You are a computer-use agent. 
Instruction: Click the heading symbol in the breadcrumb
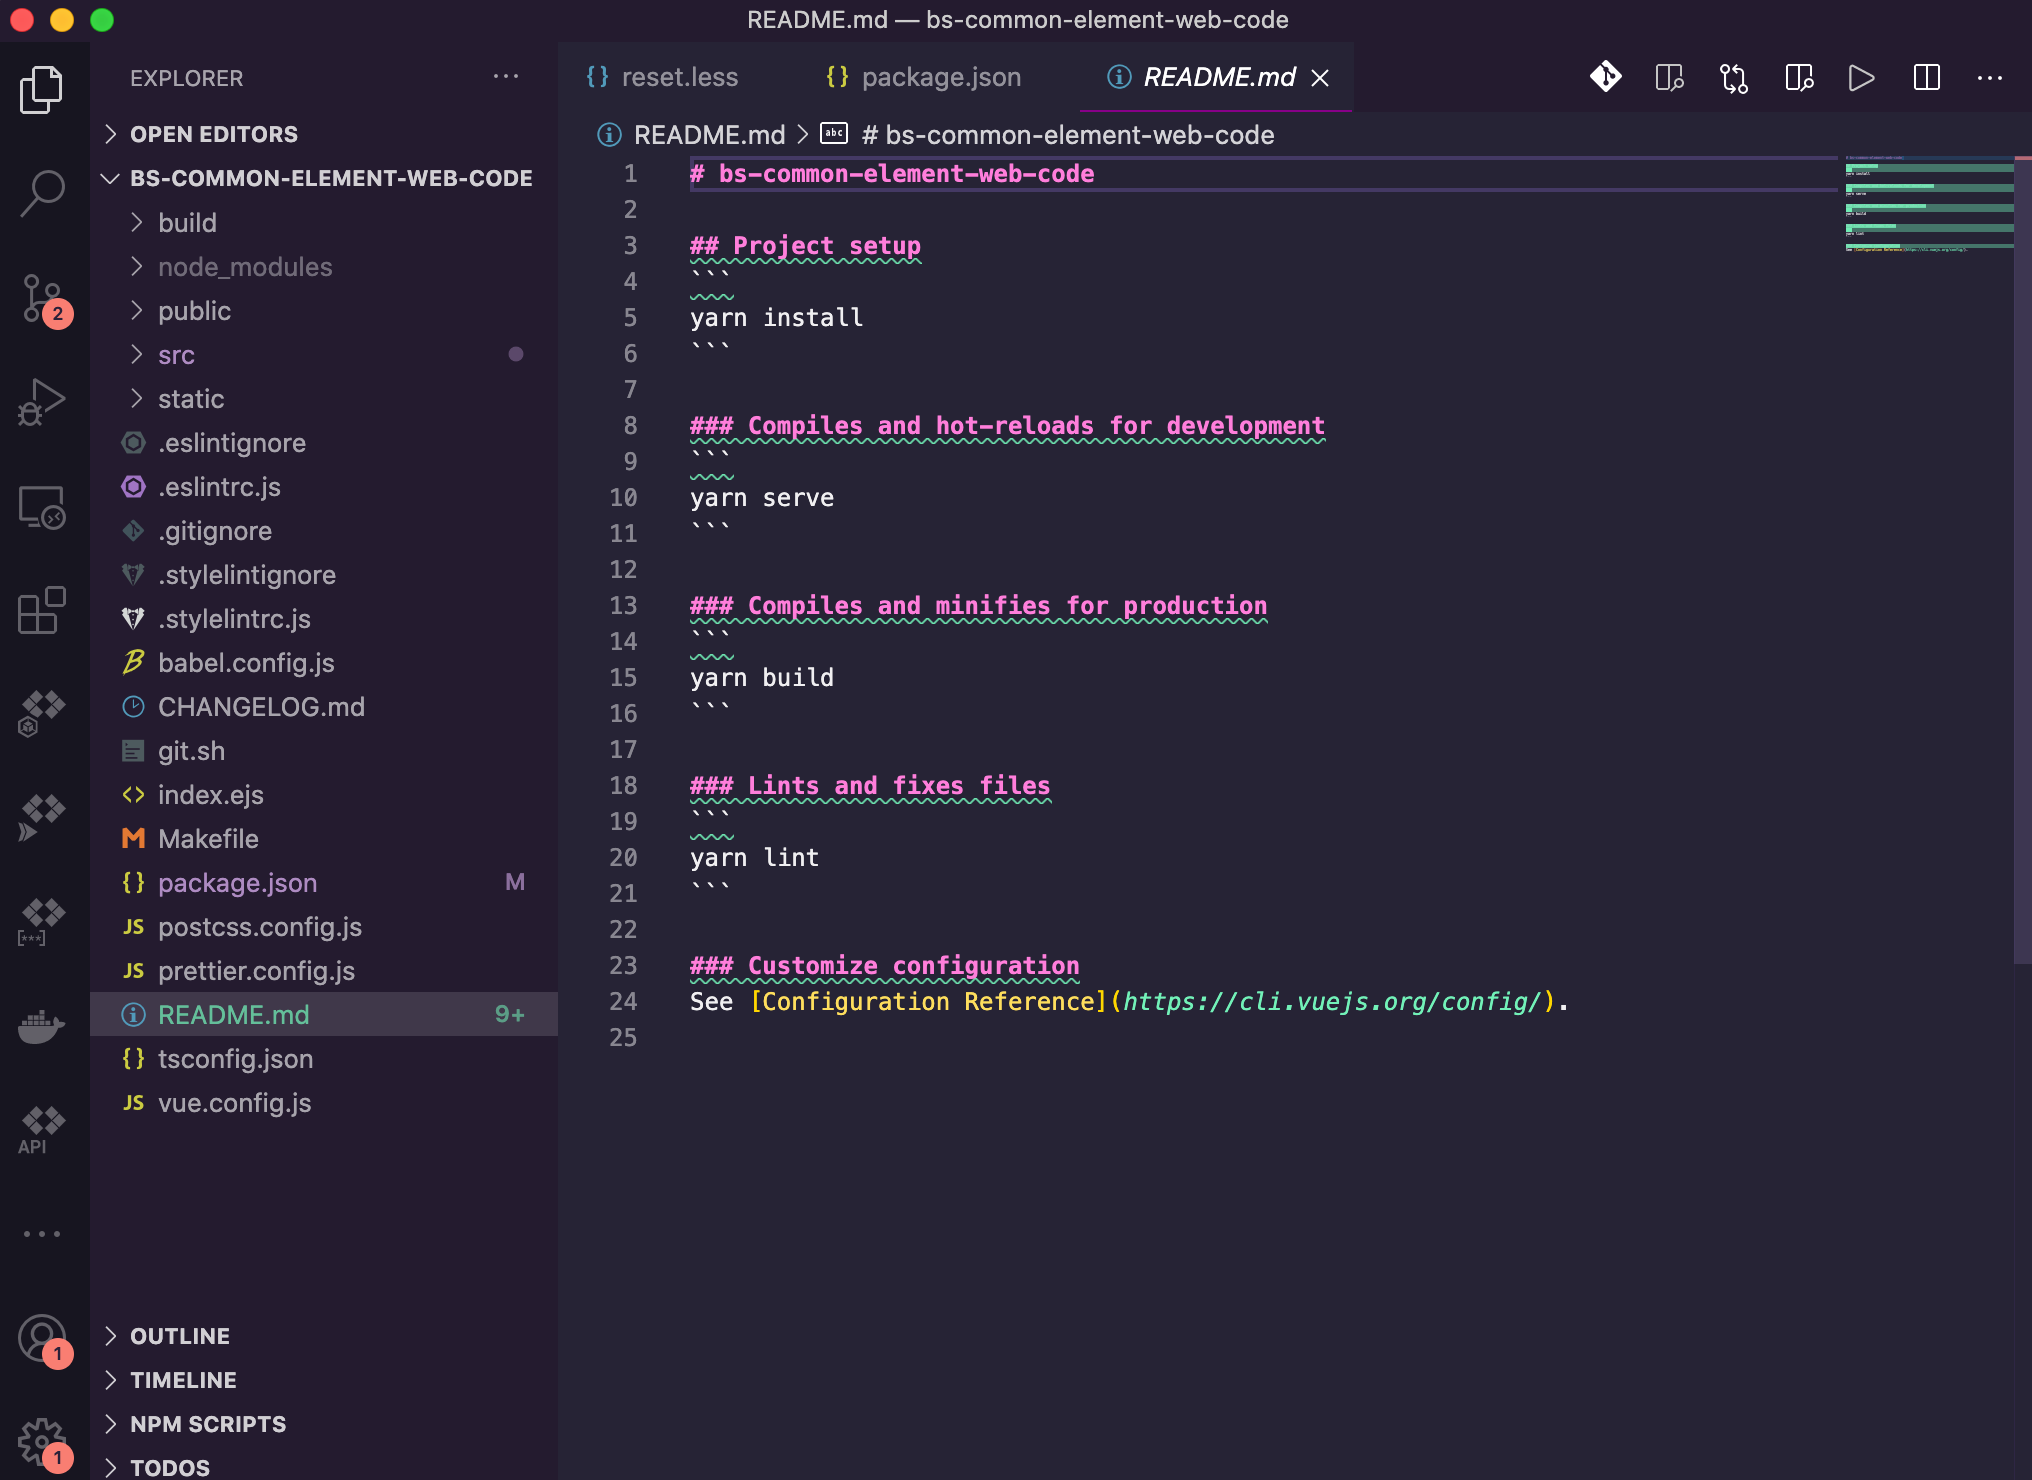pyautogui.click(x=1068, y=135)
